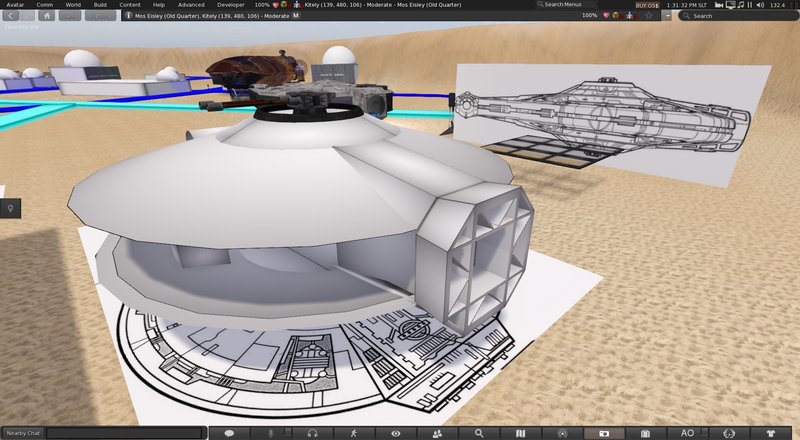Open voice settings headphones icon
Screen dimensions: 800x440
coord(312,433)
